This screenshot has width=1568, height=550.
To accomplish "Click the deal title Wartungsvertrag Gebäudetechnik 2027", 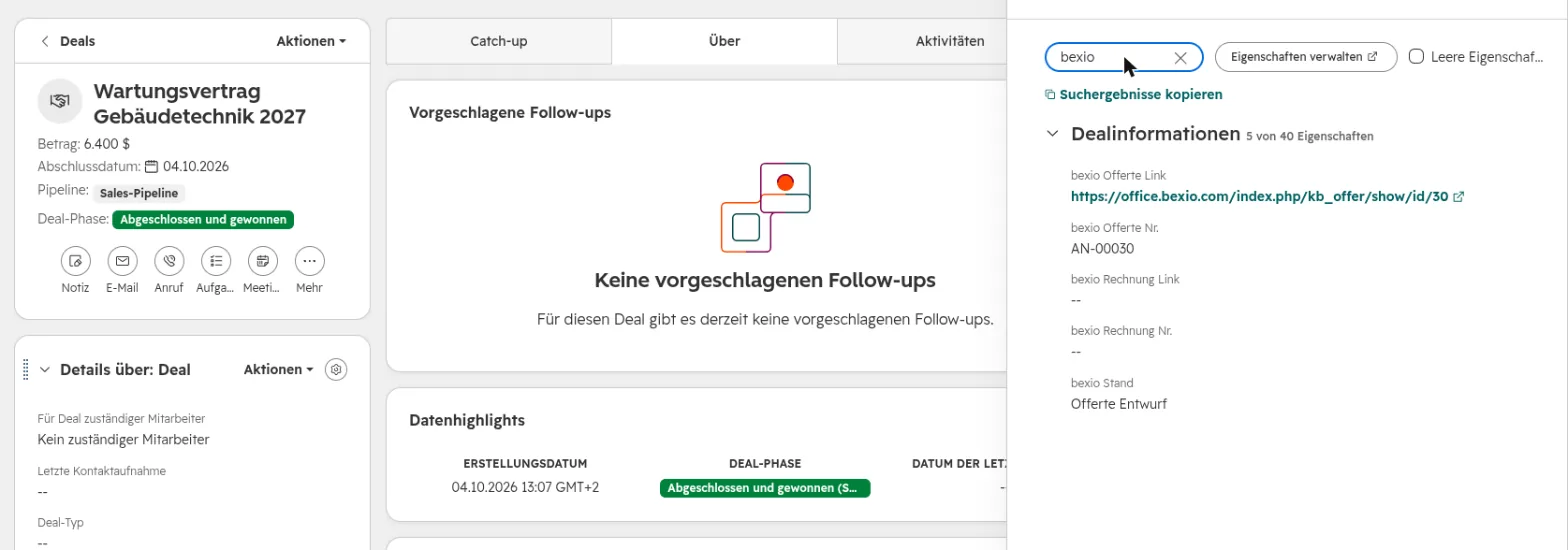I will (199, 103).
